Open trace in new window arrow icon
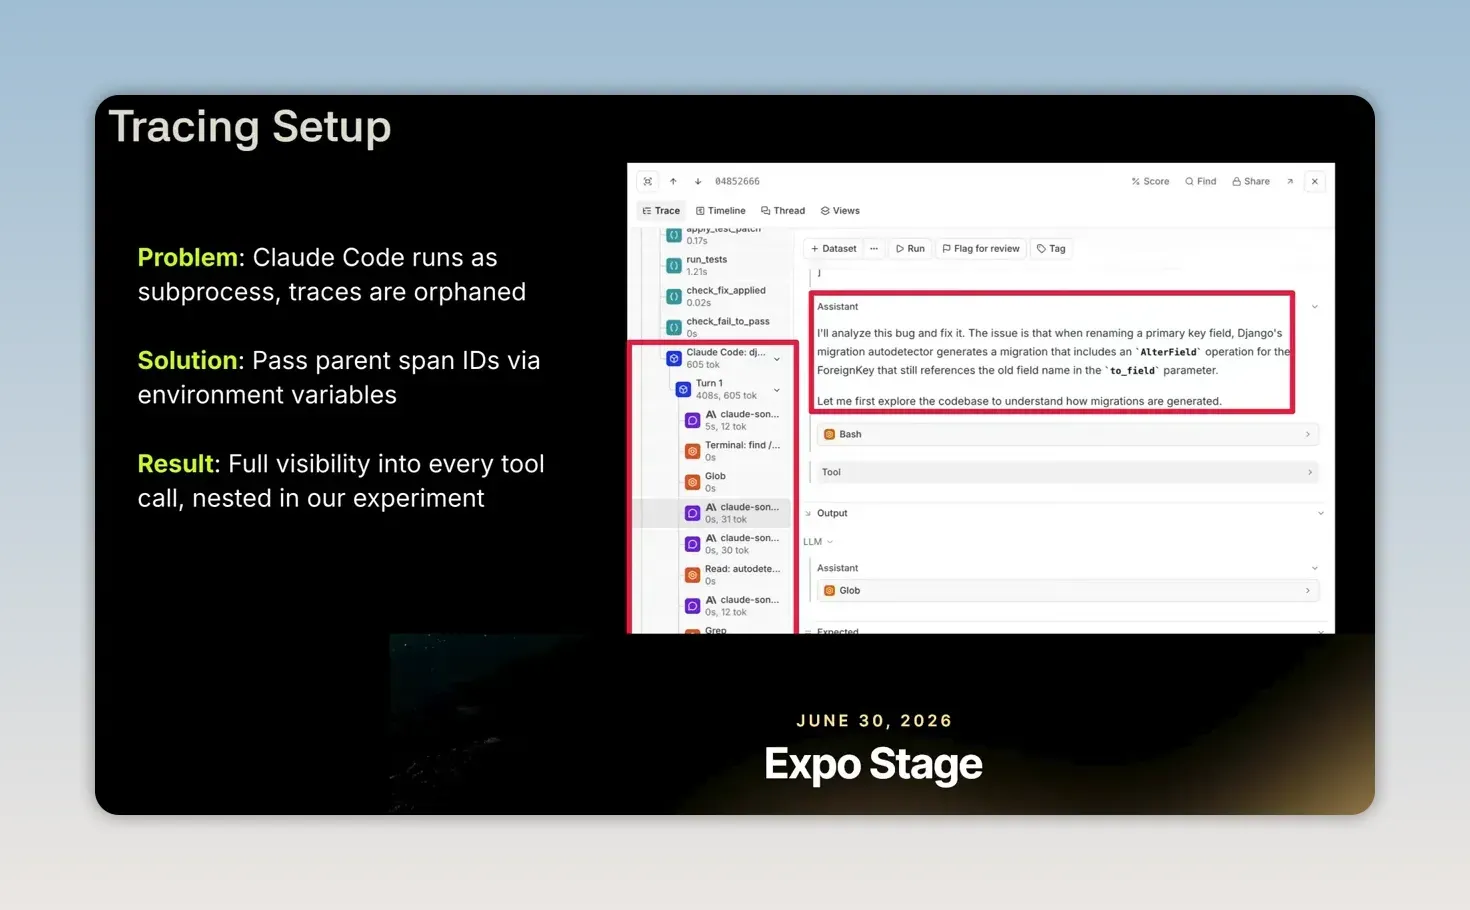The height and width of the screenshot is (910, 1470). click(x=1290, y=181)
